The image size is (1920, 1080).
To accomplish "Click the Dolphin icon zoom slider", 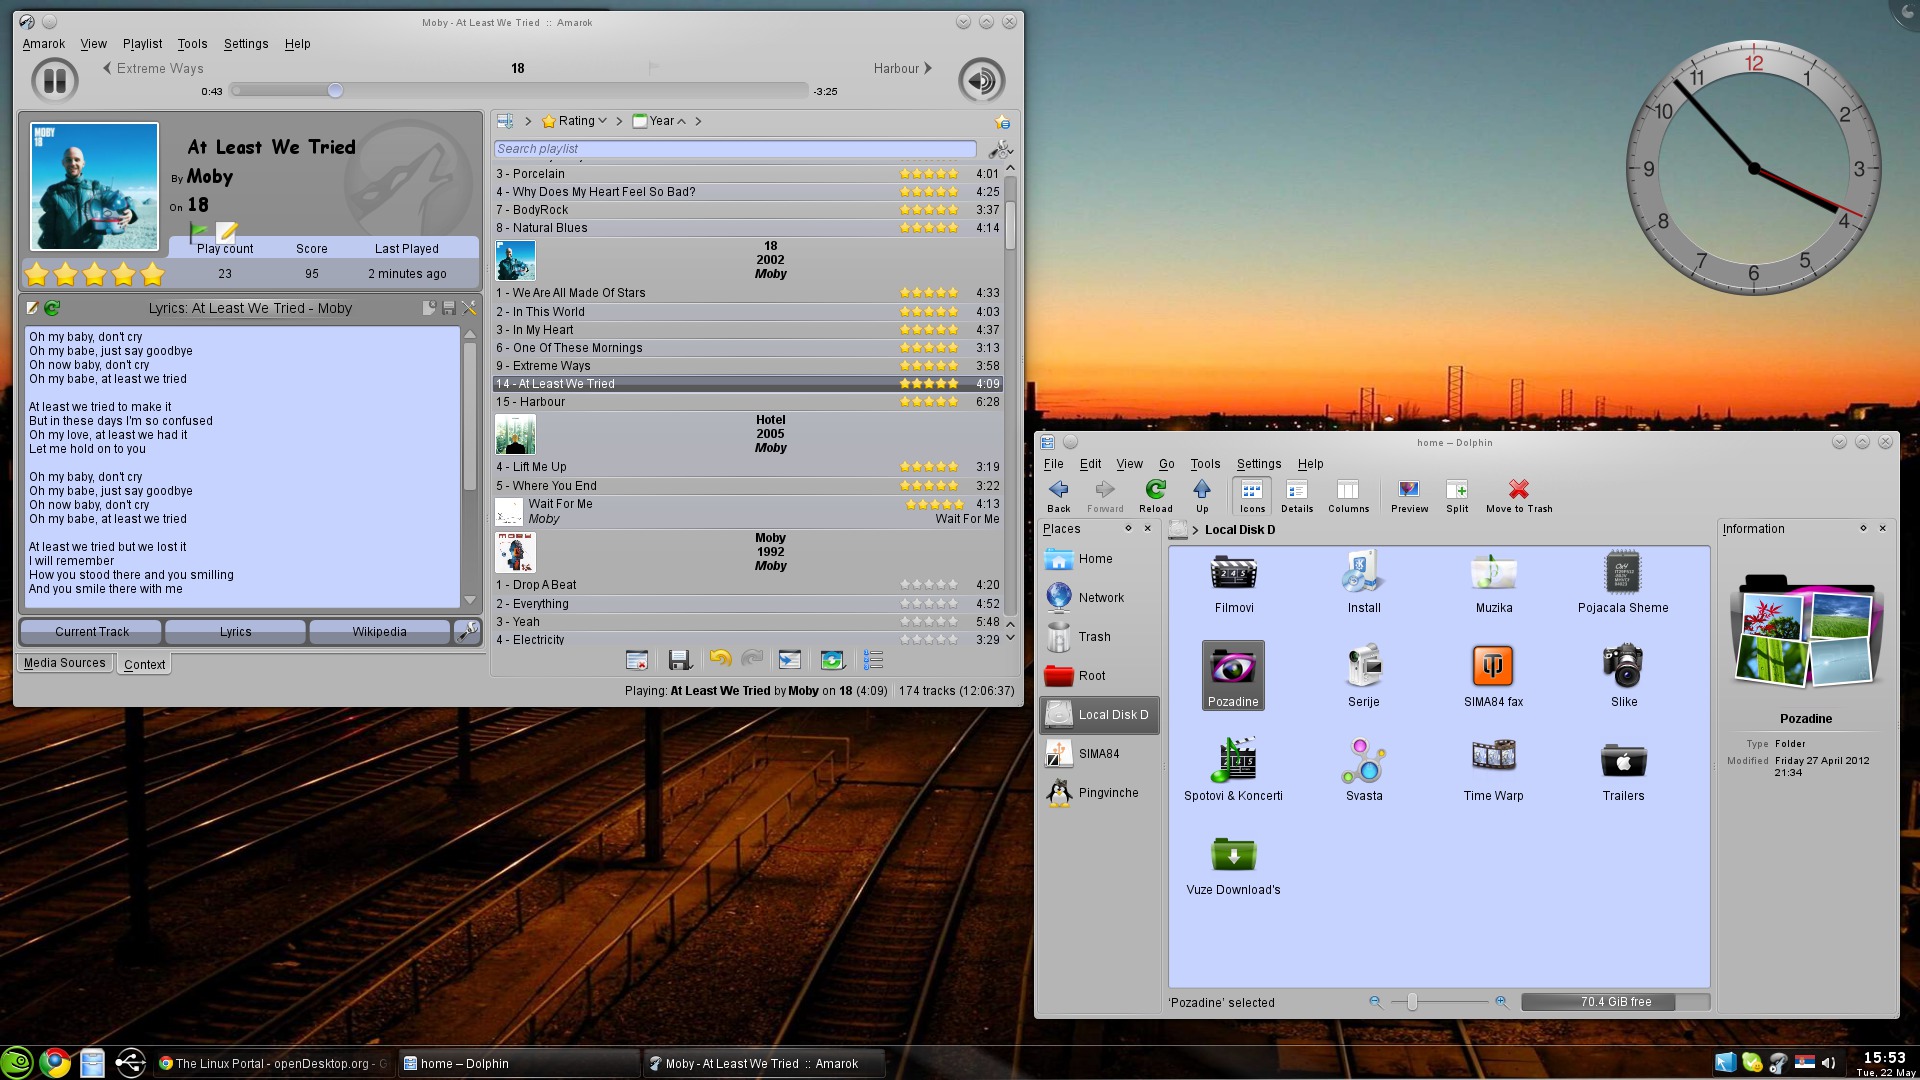I will pos(1412,1002).
